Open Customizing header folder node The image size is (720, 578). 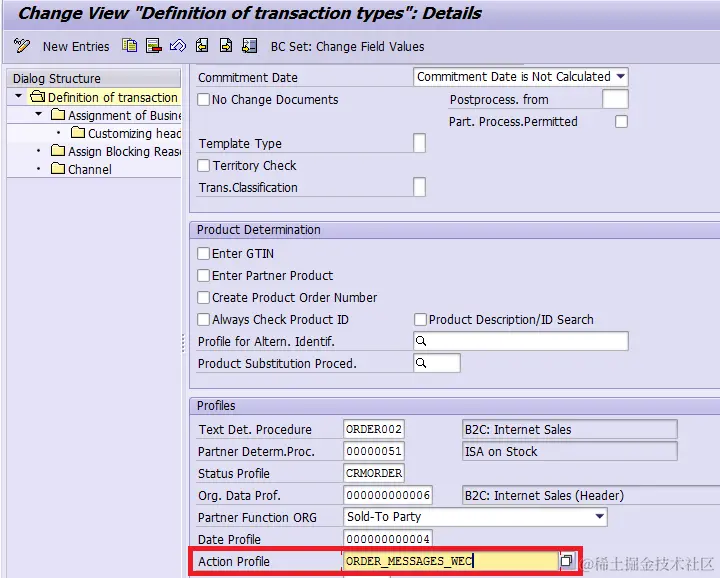(126, 133)
